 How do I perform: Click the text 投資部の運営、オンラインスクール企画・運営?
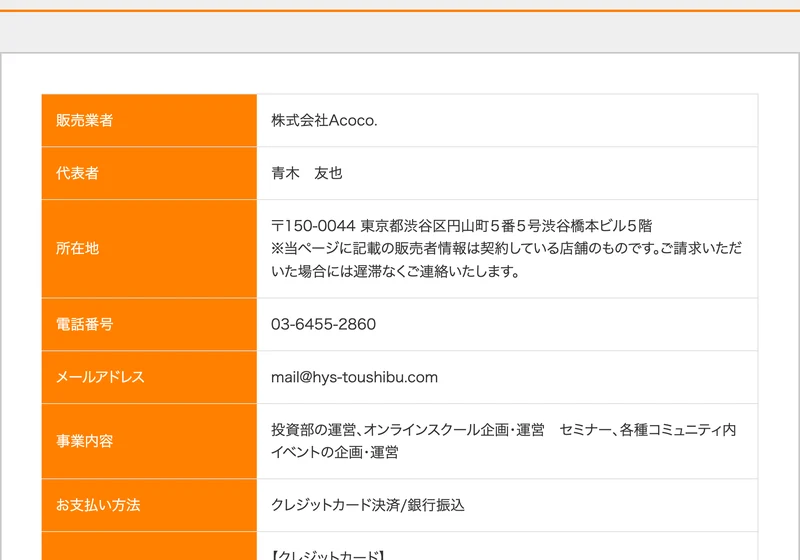click(x=408, y=430)
